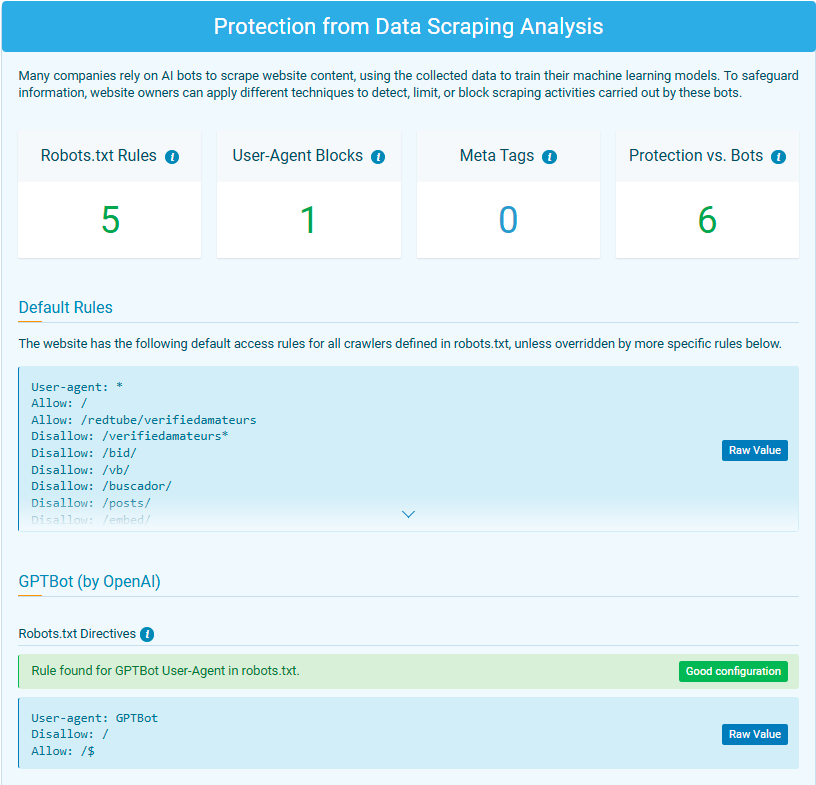The width and height of the screenshot is (816, 785).
Task: Click Raw Value in the Default Rules block
Action: pyautogui.click(x=754, y=450)
